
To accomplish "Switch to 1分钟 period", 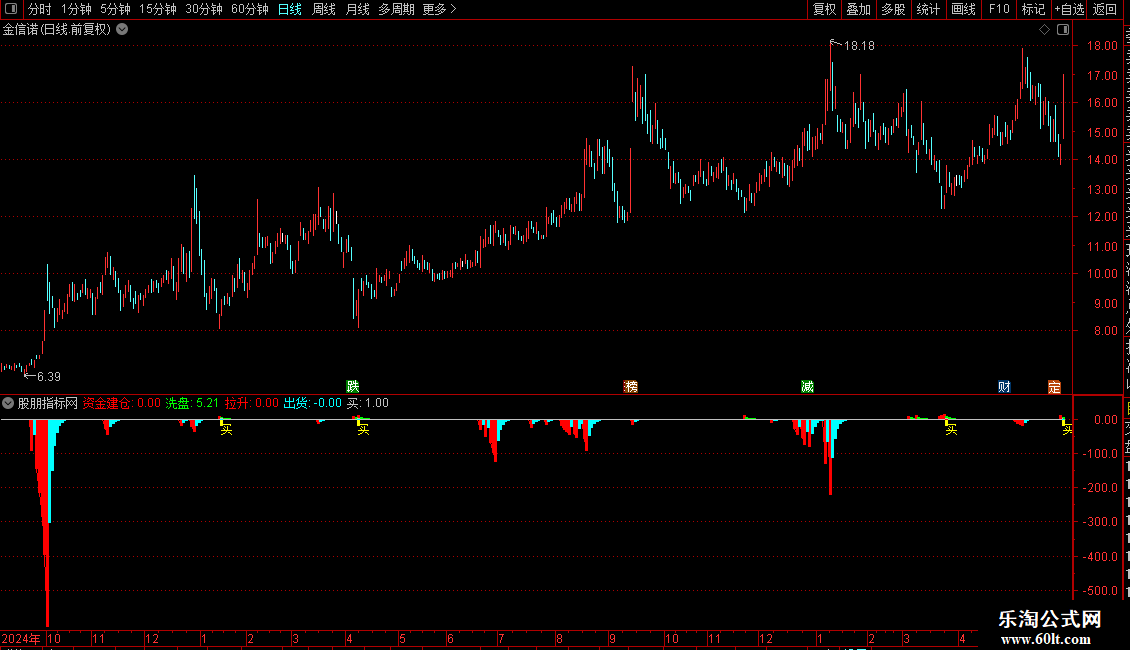I will point(76,9).
